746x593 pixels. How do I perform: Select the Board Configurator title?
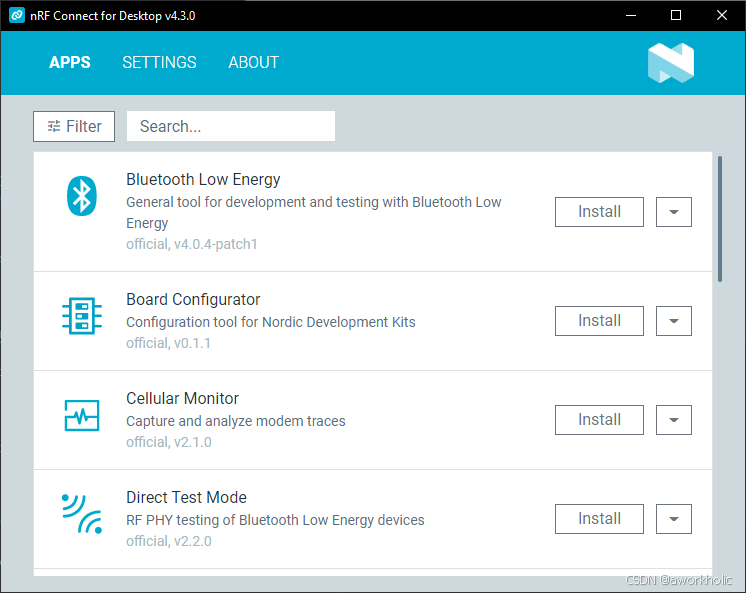tap(193, 299)
